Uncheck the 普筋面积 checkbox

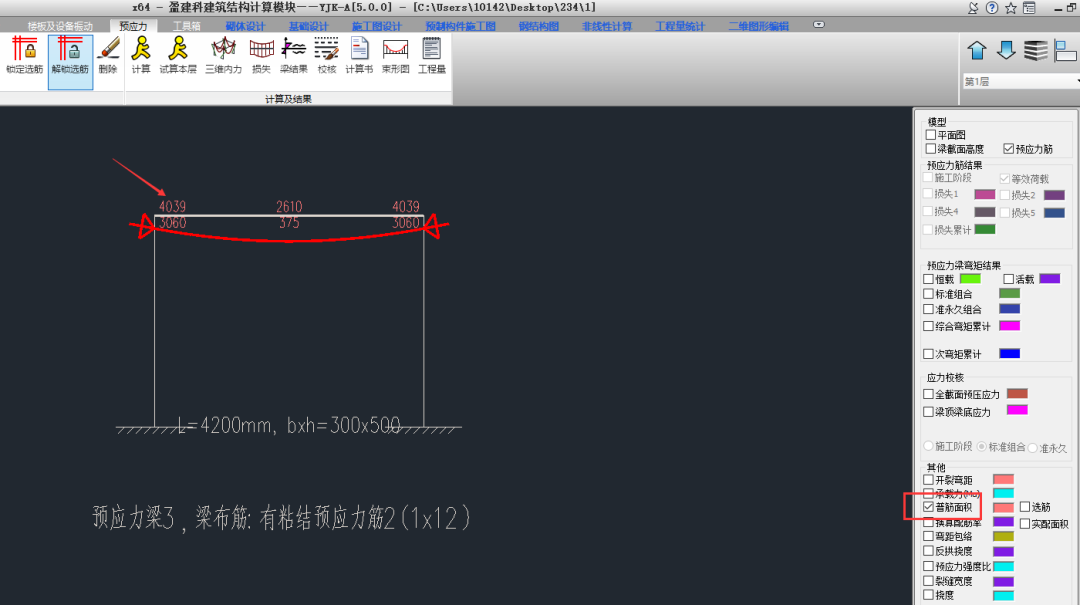[928, 507]
